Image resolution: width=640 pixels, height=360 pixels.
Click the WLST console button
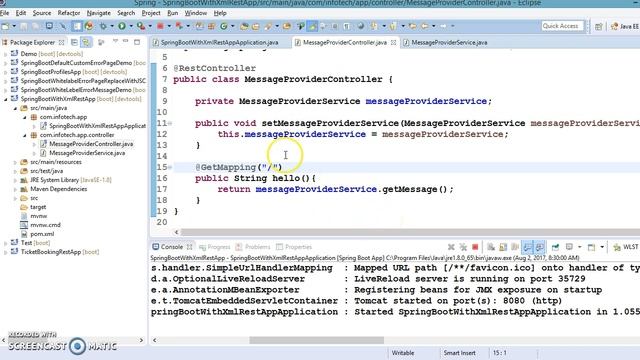(626, 247)
